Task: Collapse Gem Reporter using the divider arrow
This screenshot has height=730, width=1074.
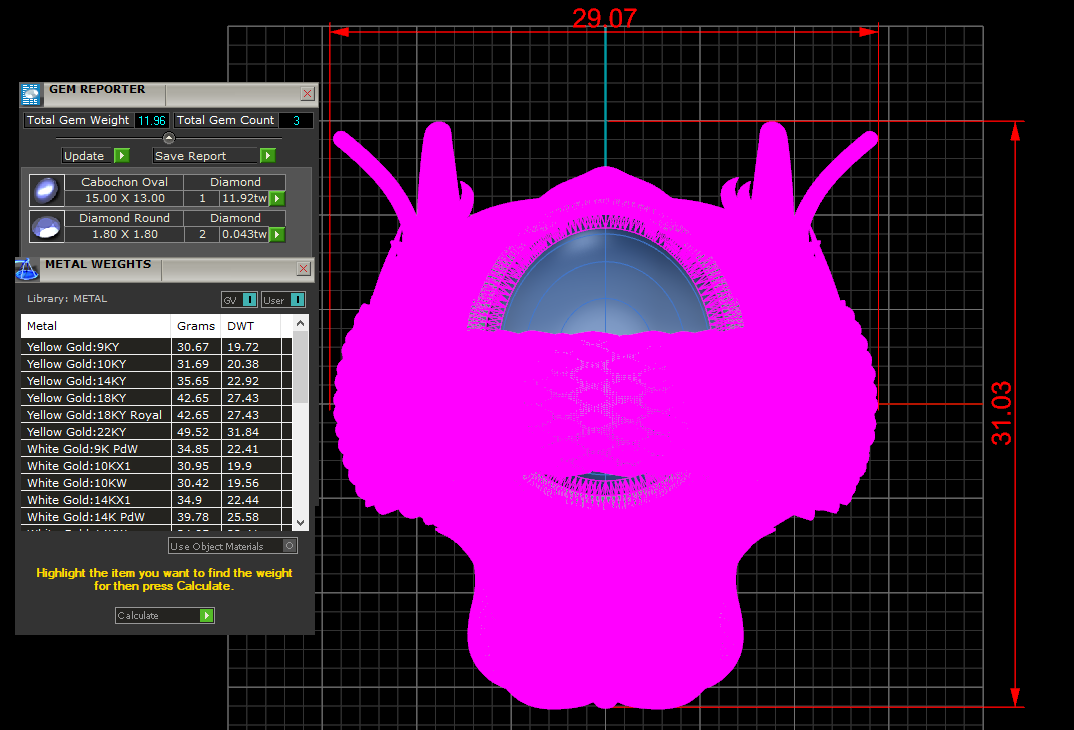Action: pos(168,138)
